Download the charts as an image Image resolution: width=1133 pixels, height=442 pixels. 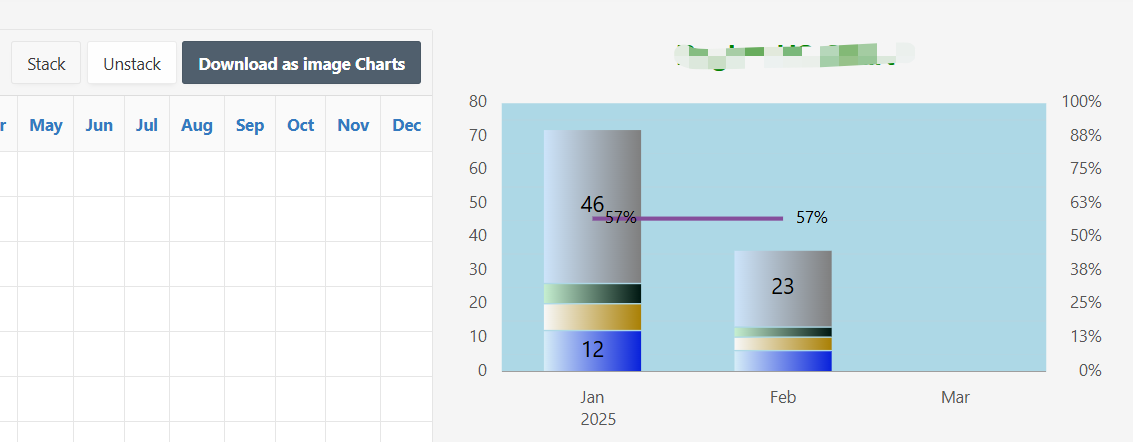point(301,63)
